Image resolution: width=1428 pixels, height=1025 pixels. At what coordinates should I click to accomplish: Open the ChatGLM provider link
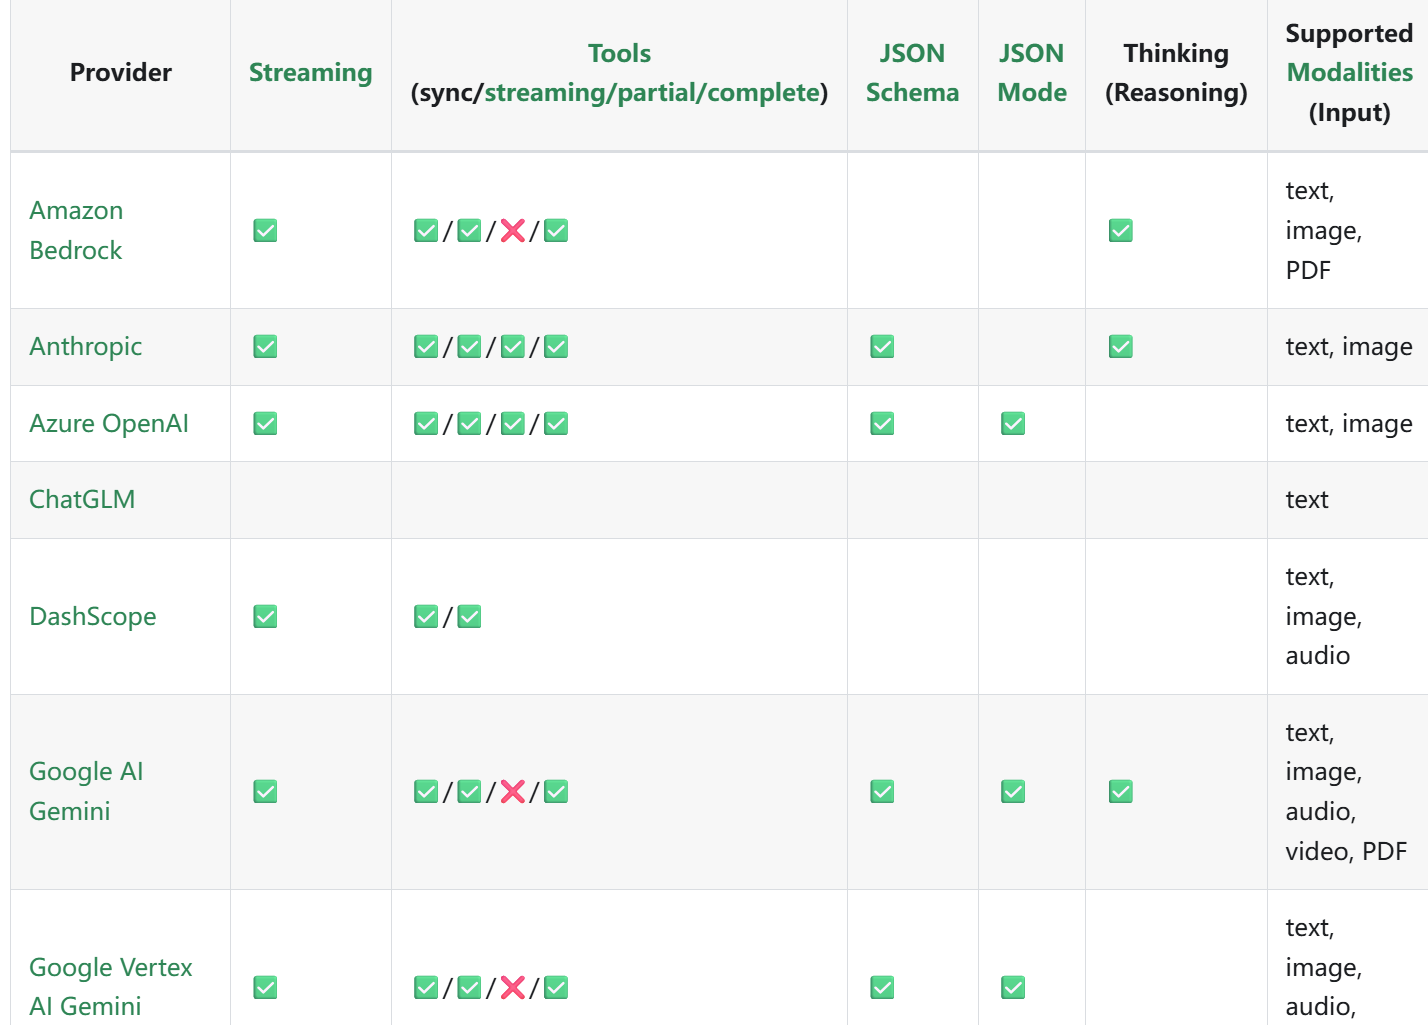(82, 499)
